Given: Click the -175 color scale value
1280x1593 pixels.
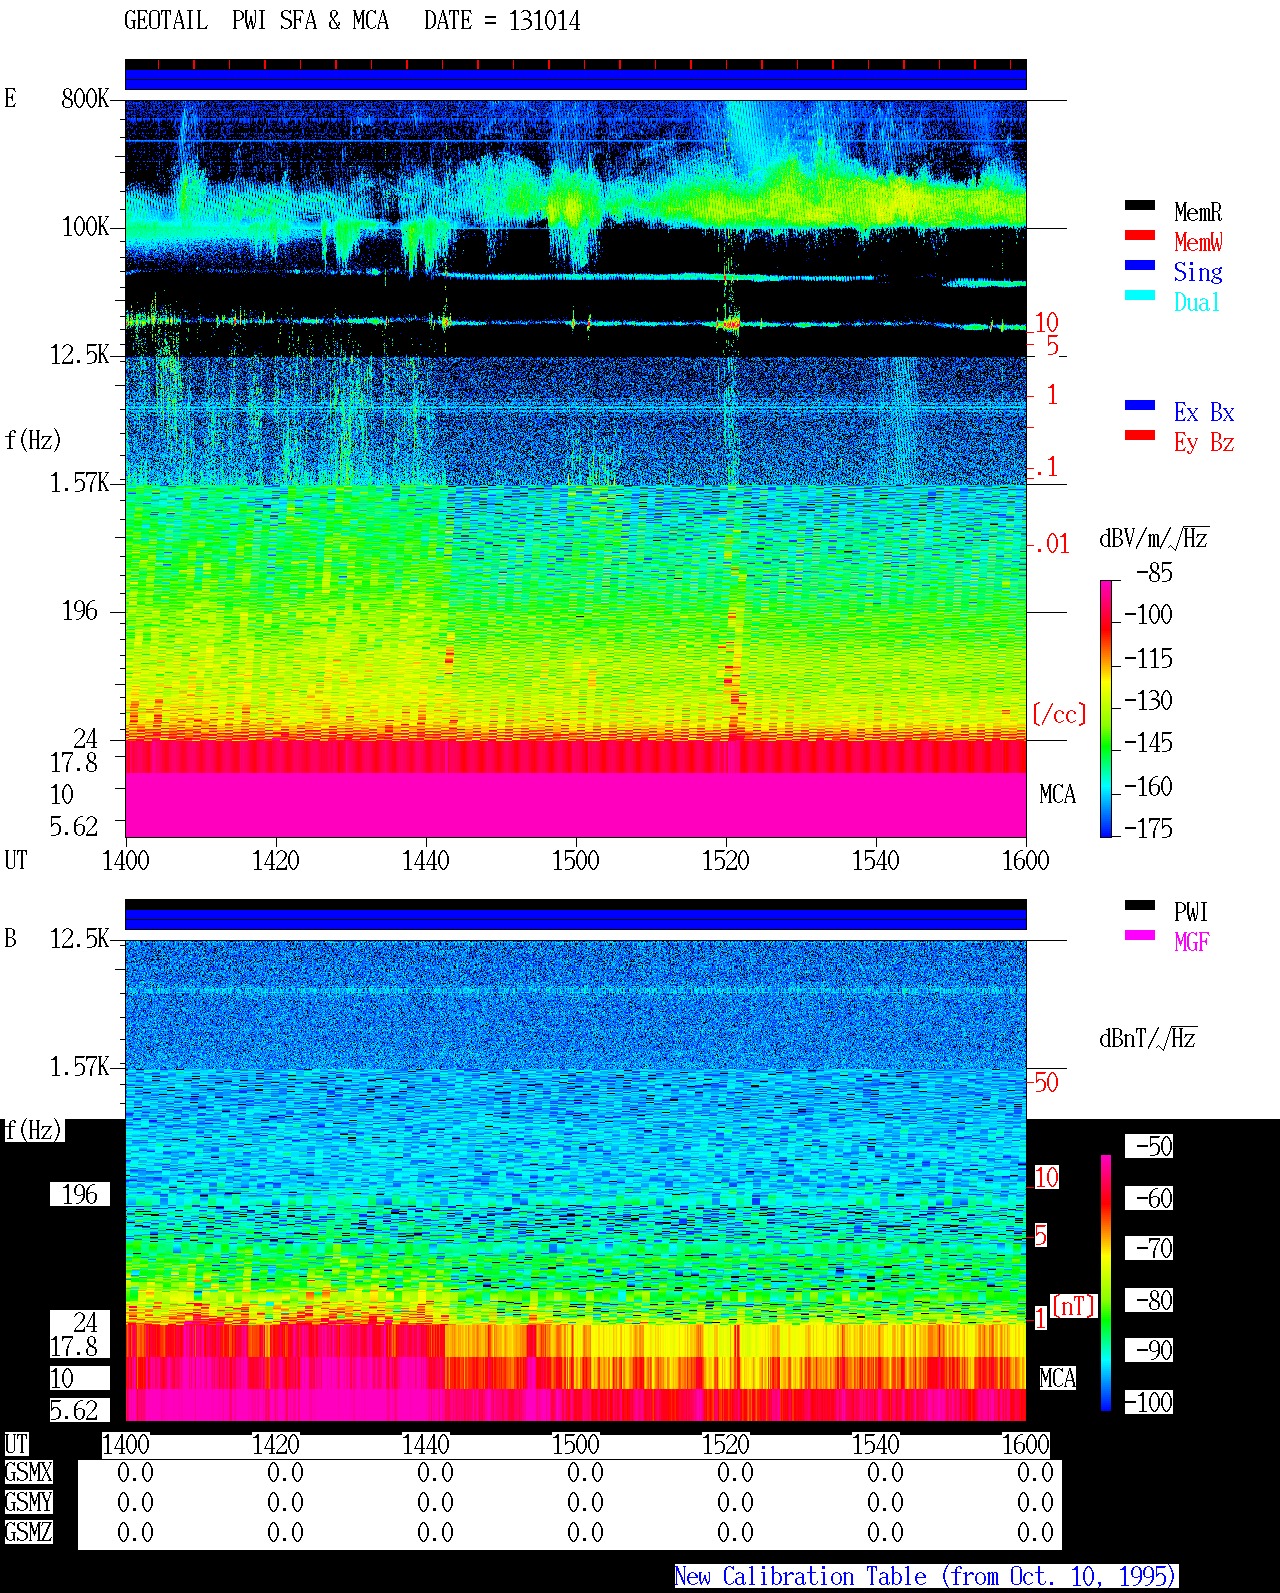Looking at the screenshot, I should tap(1148, 828).
